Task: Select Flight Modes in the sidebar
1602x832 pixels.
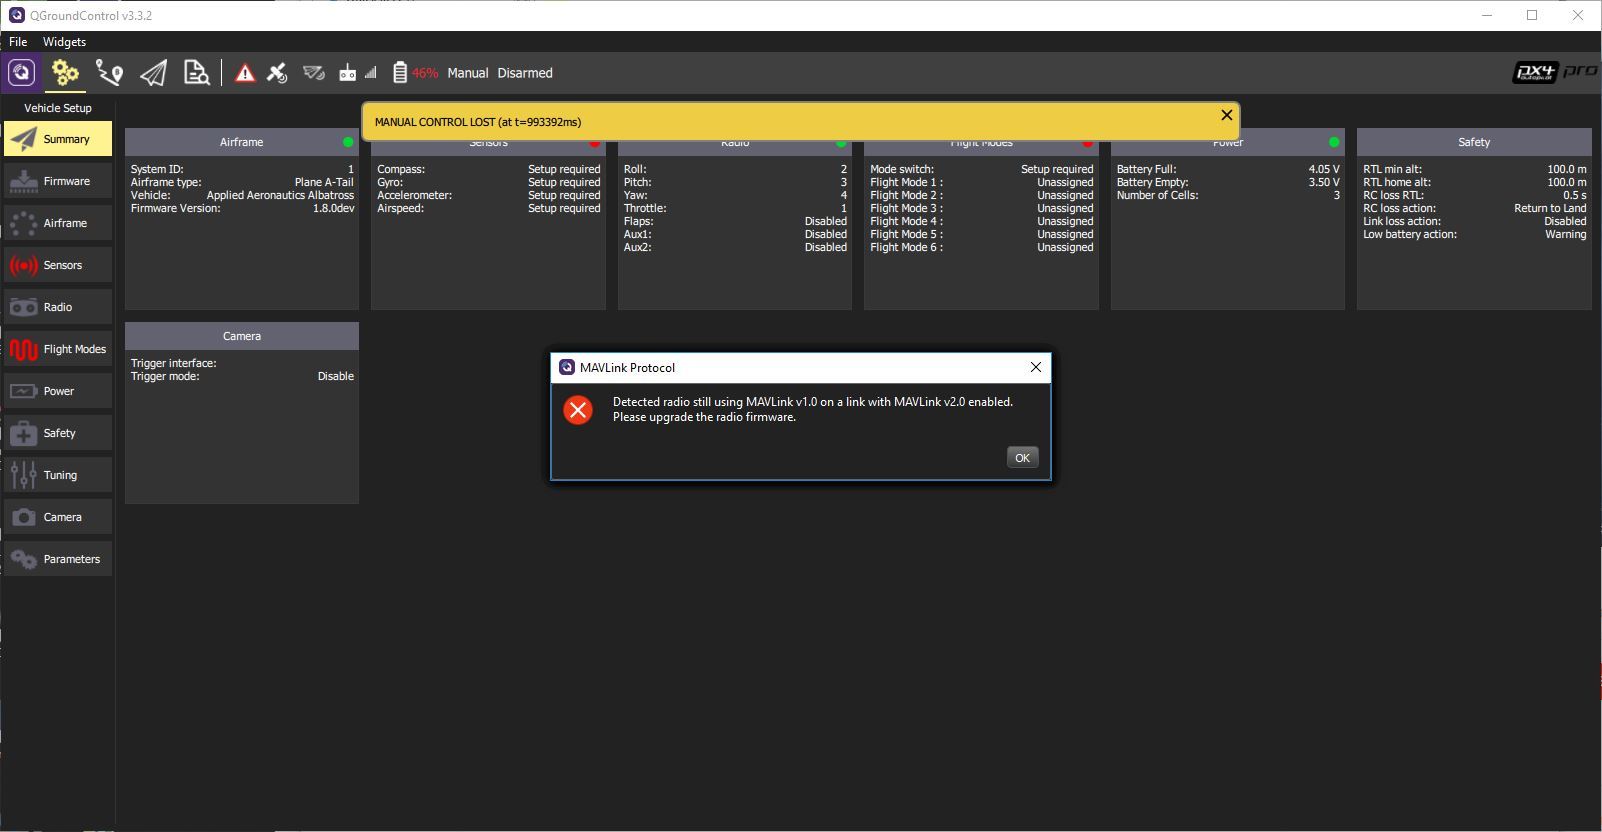Action: (x=58, y=349)
